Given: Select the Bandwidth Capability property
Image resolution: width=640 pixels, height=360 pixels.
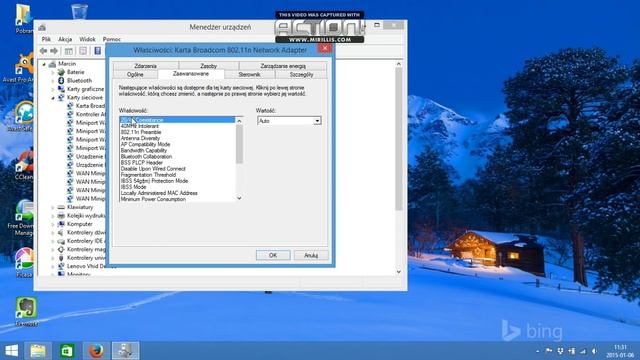Looking at the screenshot, I should pyautogui.click(x=178, y=151).
